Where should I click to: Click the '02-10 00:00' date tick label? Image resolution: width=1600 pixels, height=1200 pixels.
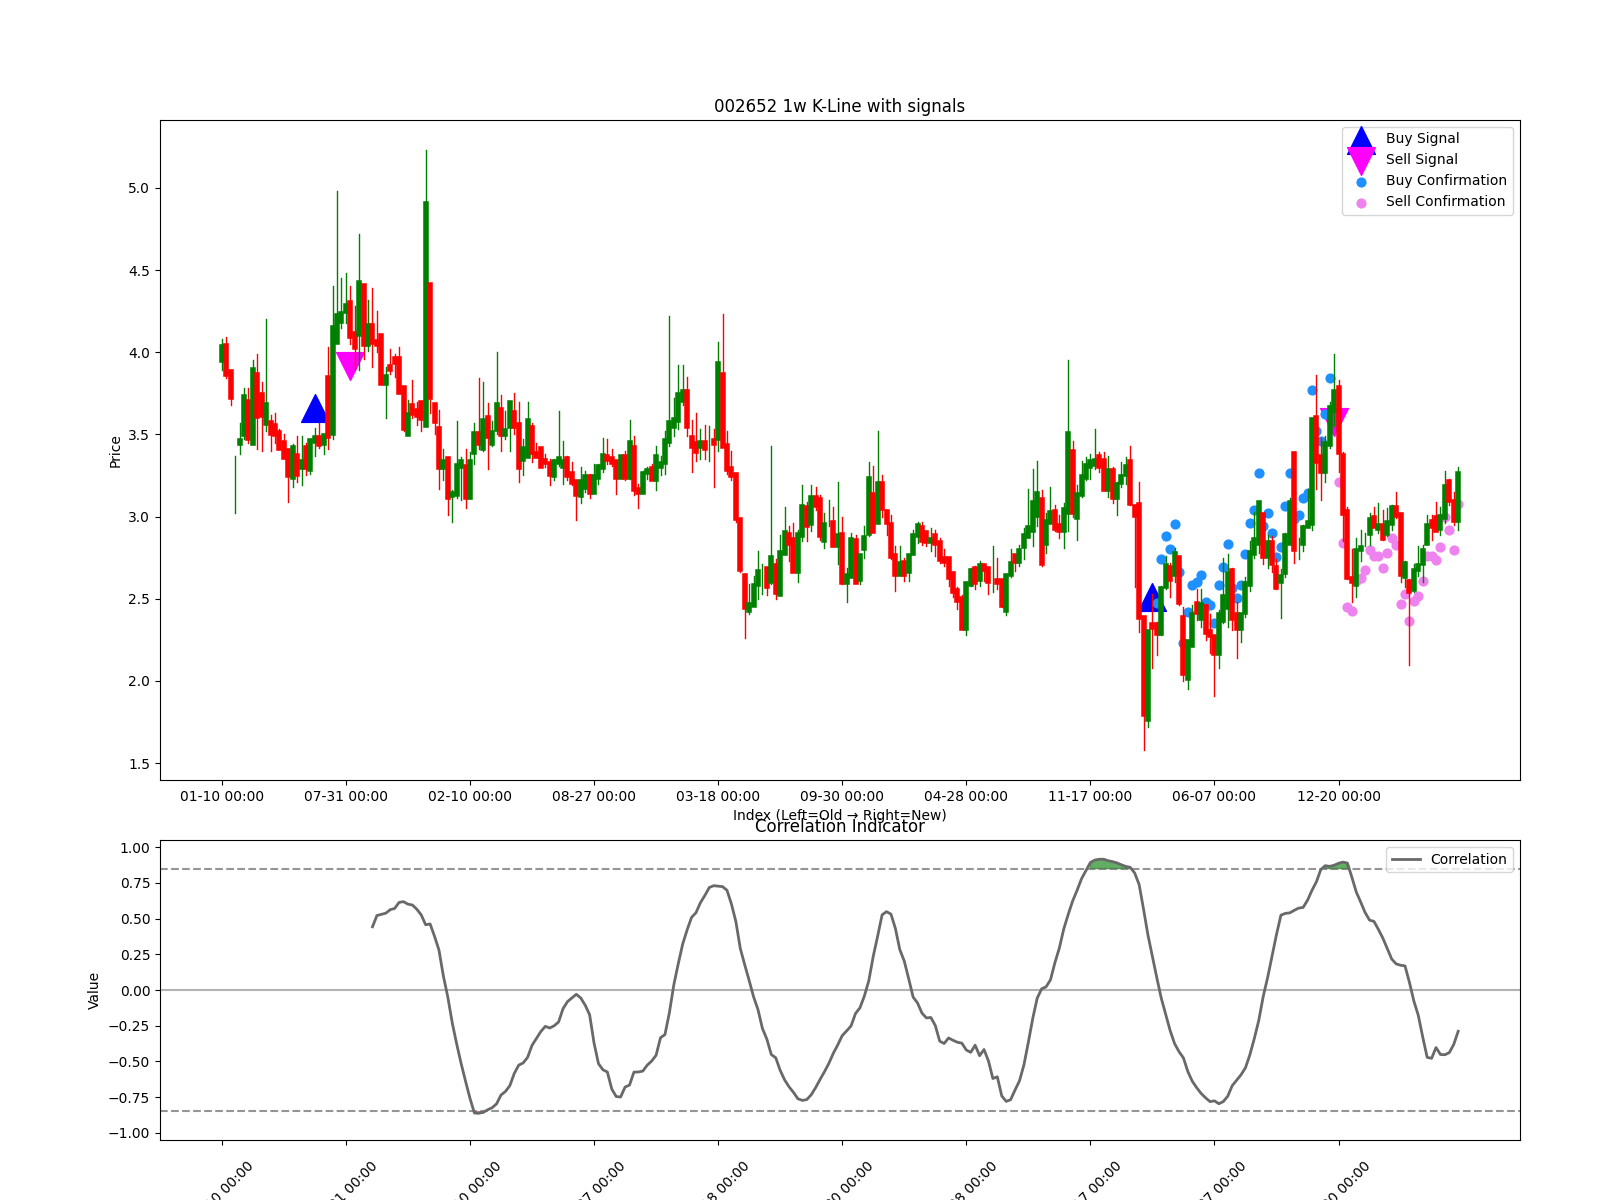470,796
